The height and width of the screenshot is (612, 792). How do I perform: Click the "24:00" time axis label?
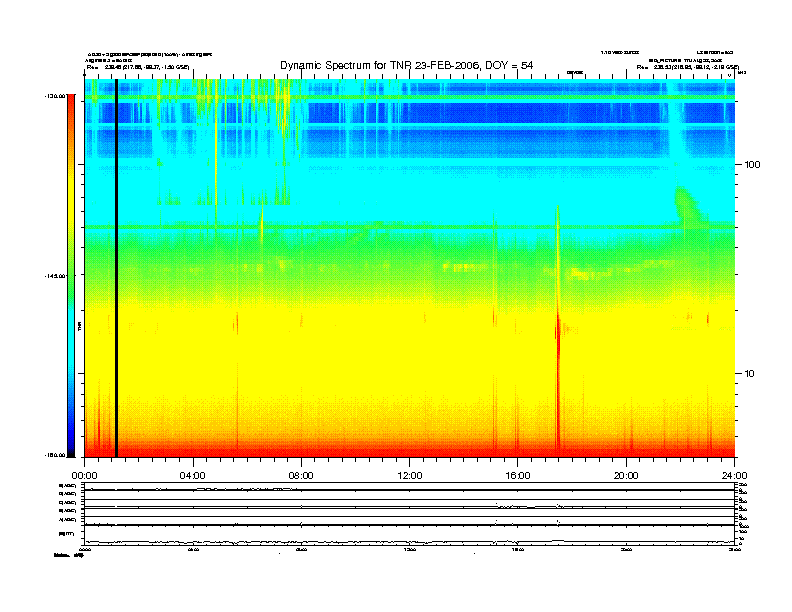pos(734,476)
